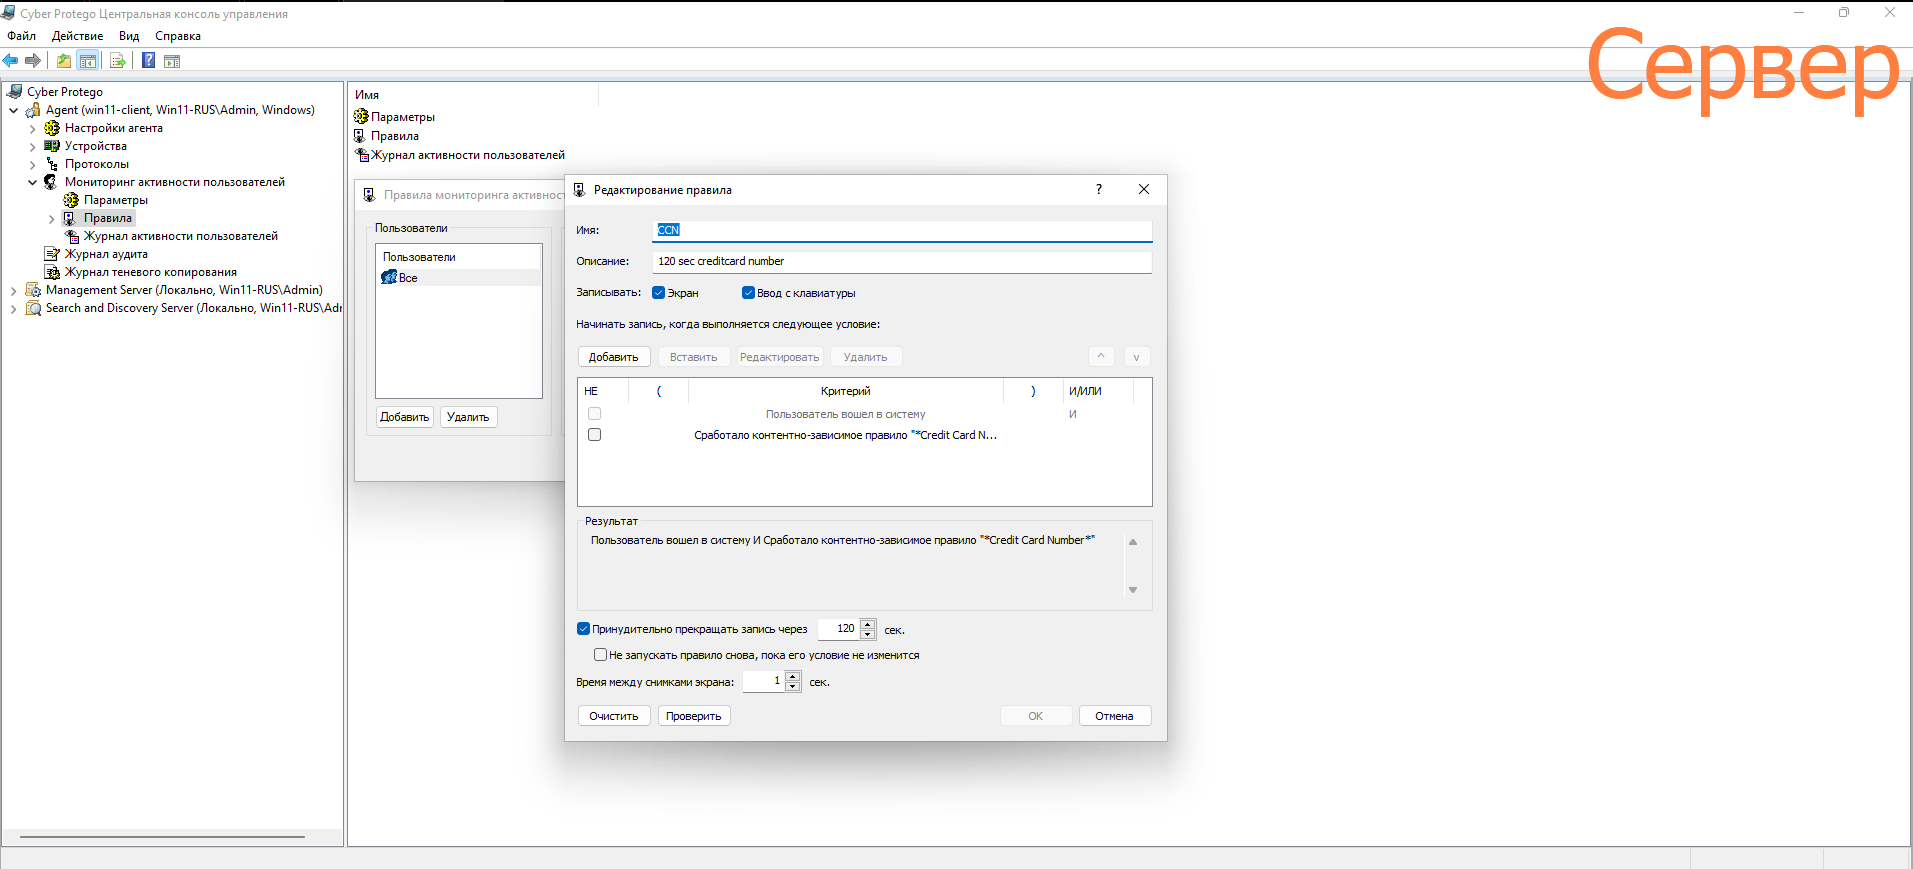This screenshot has height=869, width=1913.
Task: Click the Протоколы network tree icon
Action: pyautogui.click(x=52, y=164)
